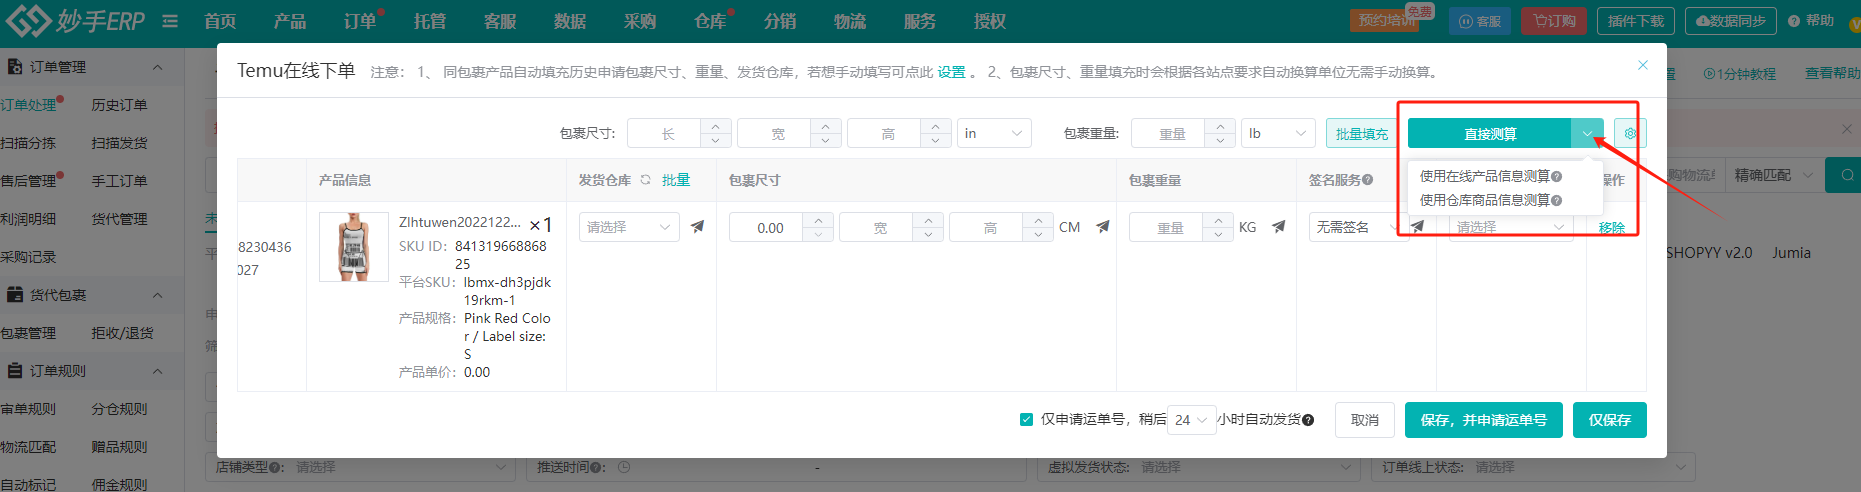The height and width of the screenshot is (492, 1861).
Task: Click the 仅保存 button
Action: (x=1610, y=420)
